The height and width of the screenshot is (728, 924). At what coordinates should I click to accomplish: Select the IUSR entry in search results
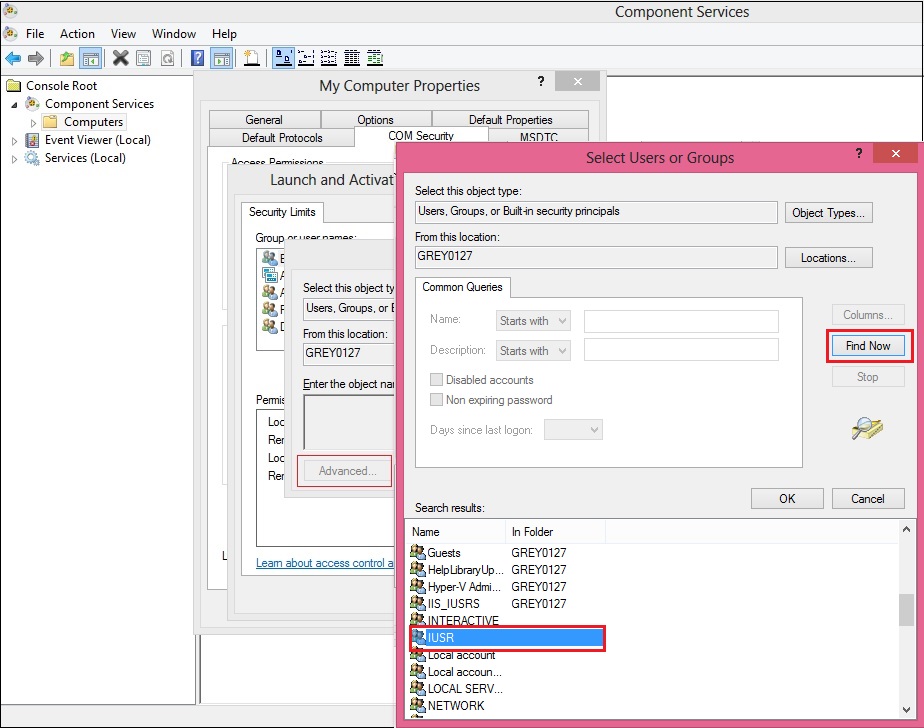[507, 638]
